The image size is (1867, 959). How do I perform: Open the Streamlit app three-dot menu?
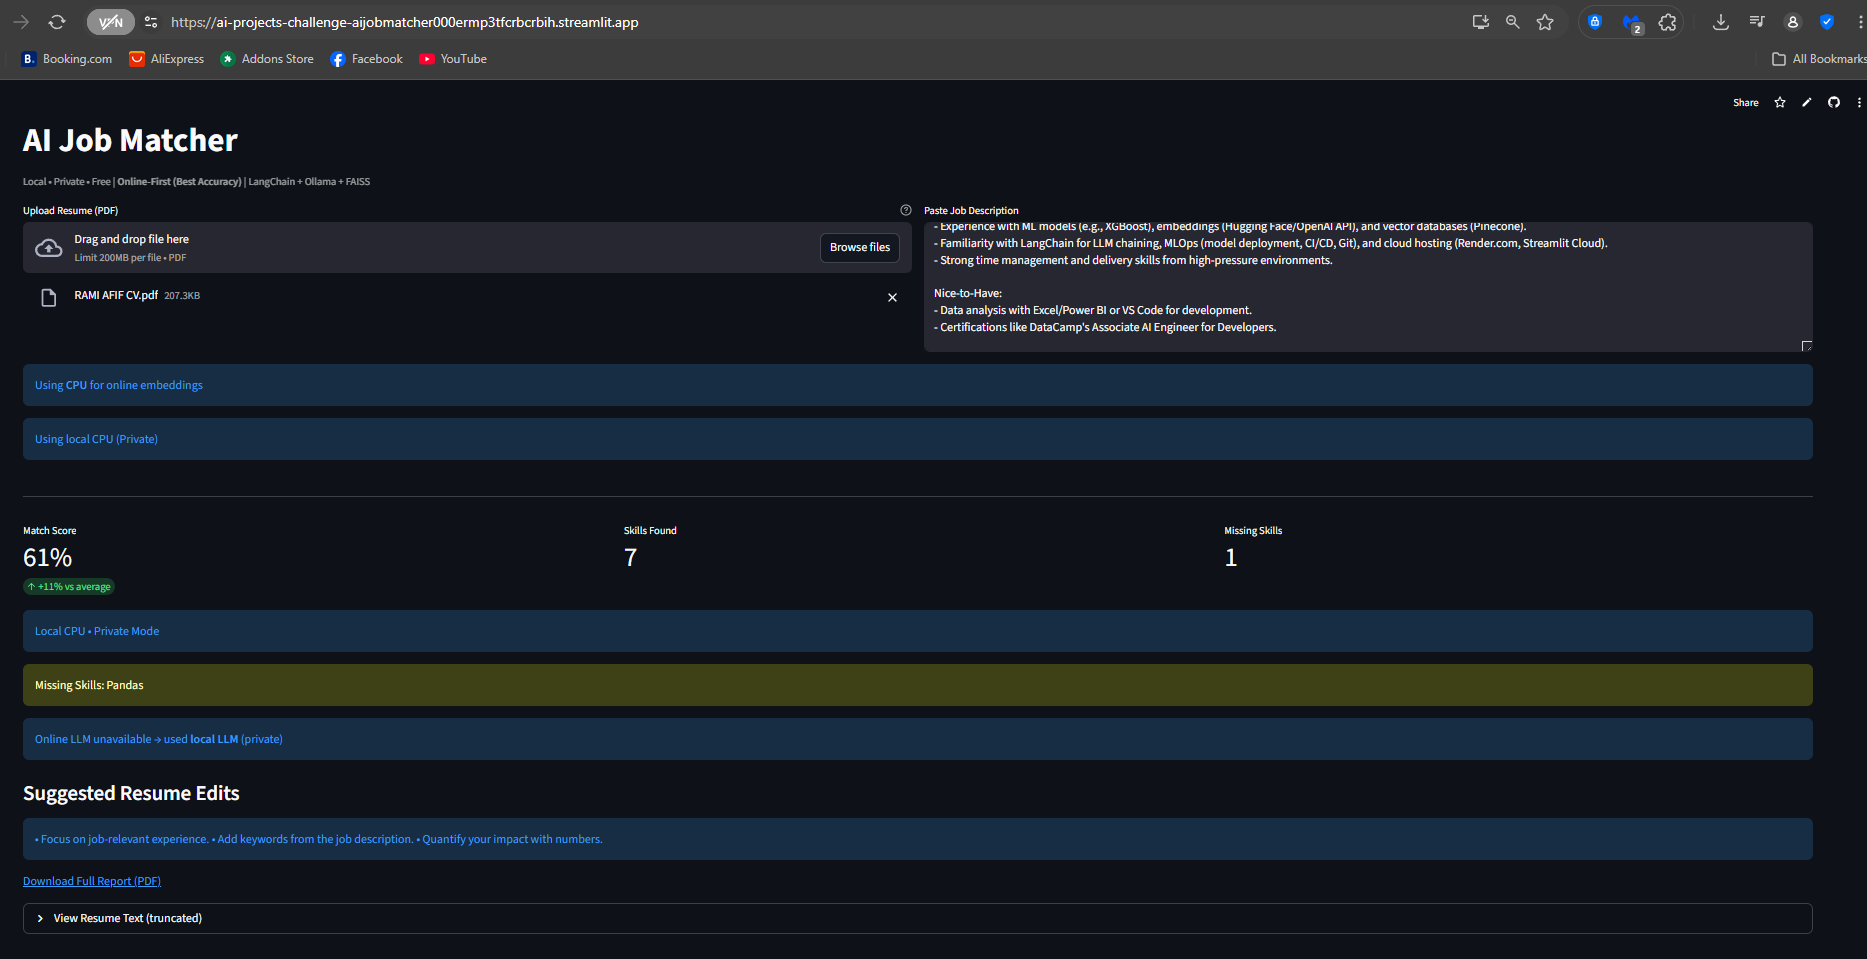[1859, 103]
